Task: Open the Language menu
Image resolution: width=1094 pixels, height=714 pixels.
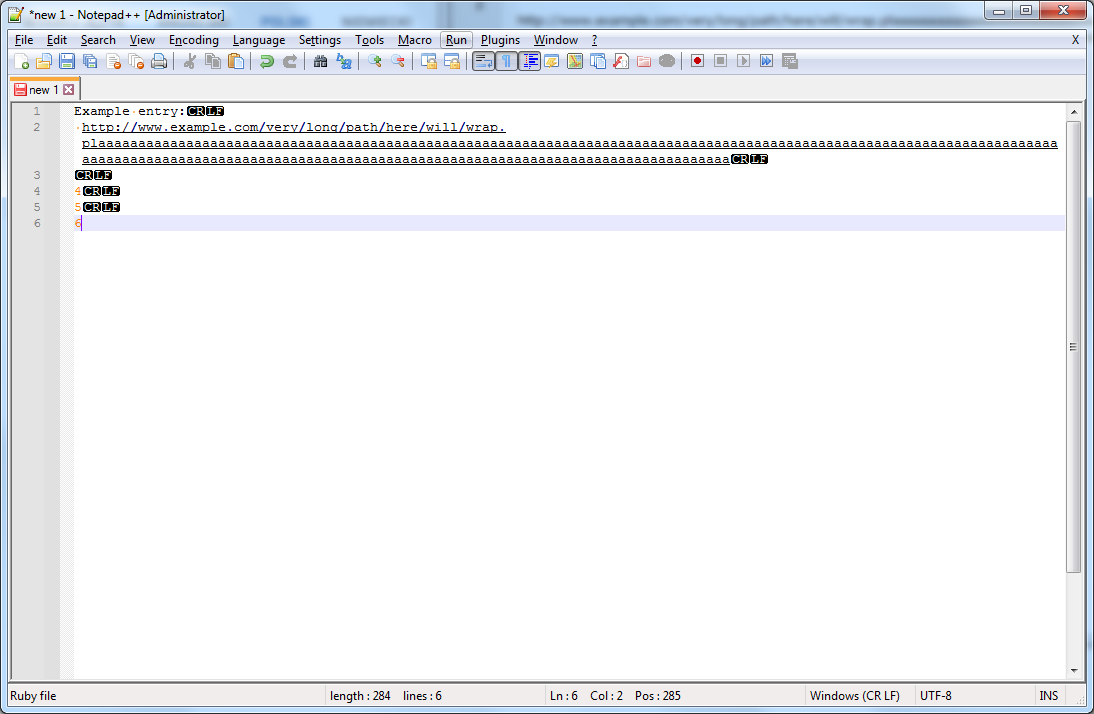Action: (x=259, y=40)
